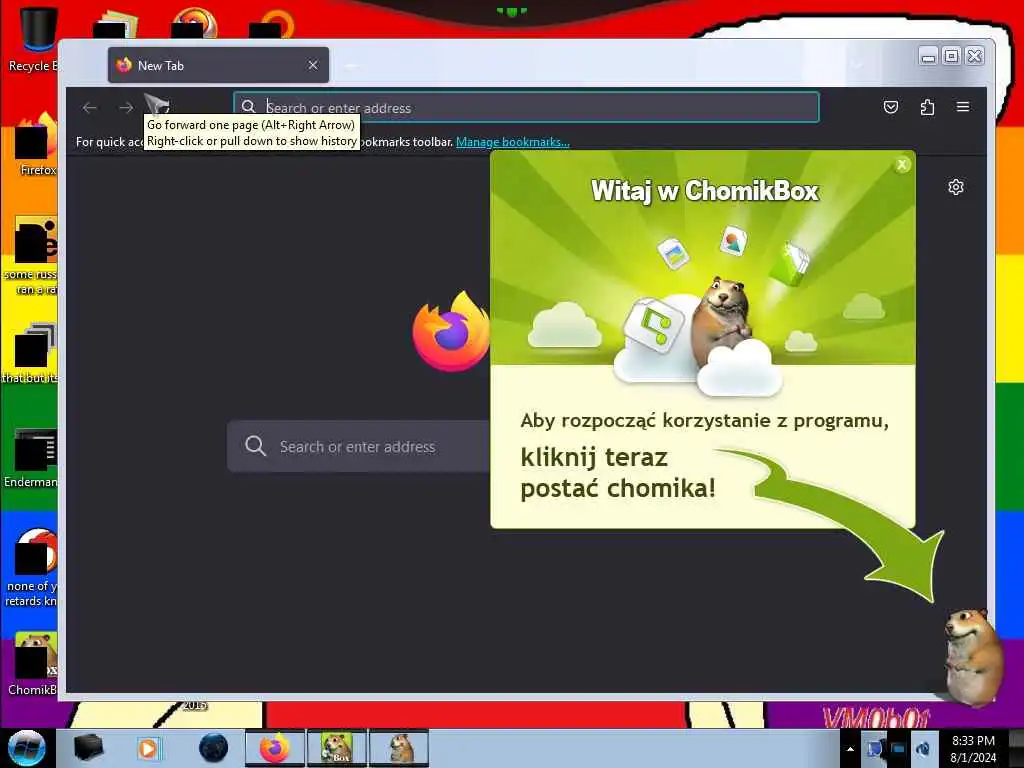Click the Firefox logo on new tab page
The image size is (1024, 768).
click(x=451, y=332)
